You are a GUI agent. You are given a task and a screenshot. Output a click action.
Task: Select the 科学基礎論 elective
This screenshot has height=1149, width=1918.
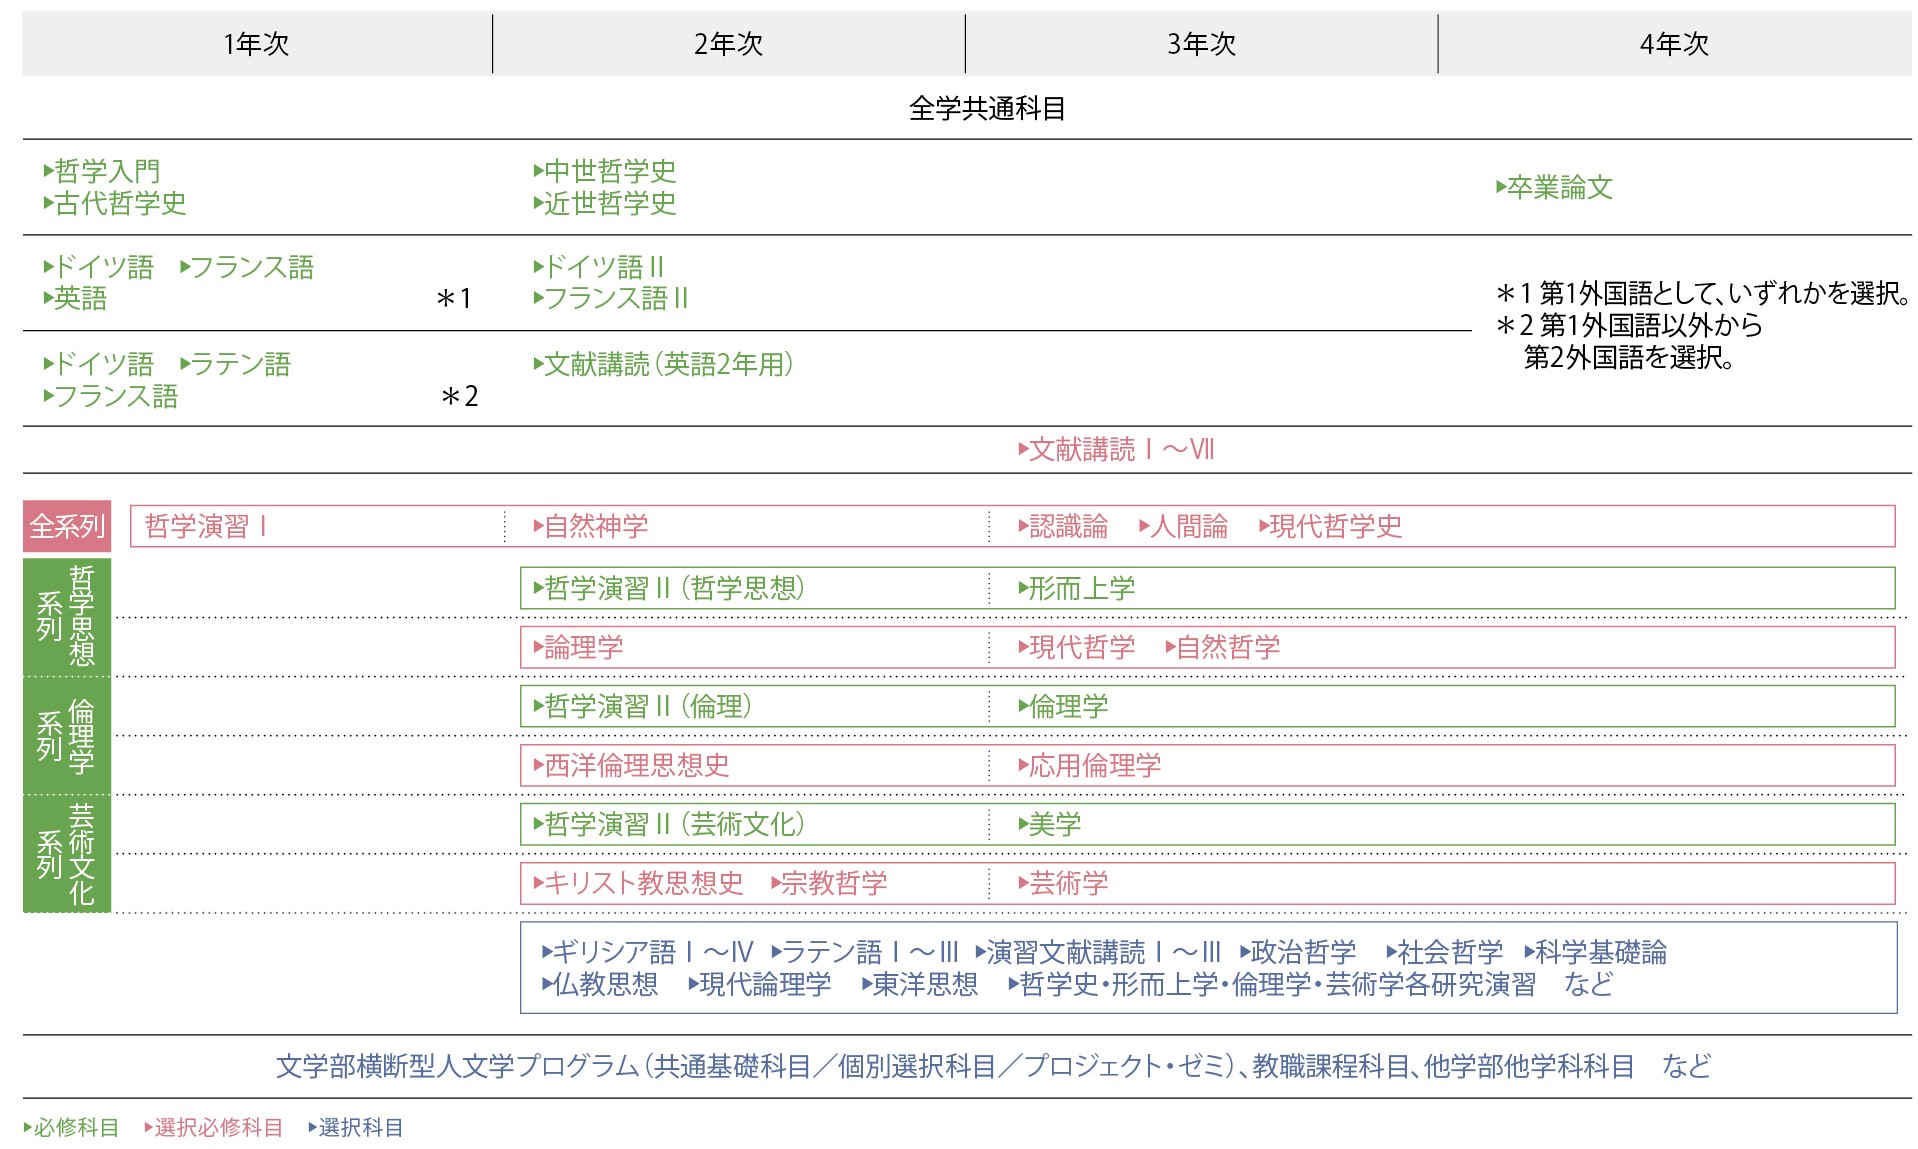point(1596,952)
